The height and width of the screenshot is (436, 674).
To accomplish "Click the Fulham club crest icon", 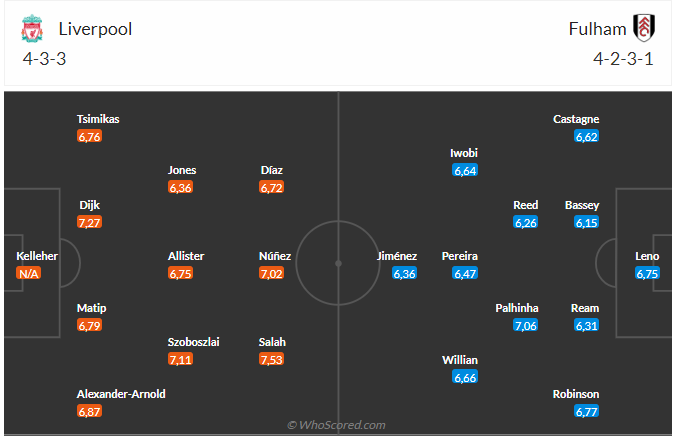I will click(643, 28).
